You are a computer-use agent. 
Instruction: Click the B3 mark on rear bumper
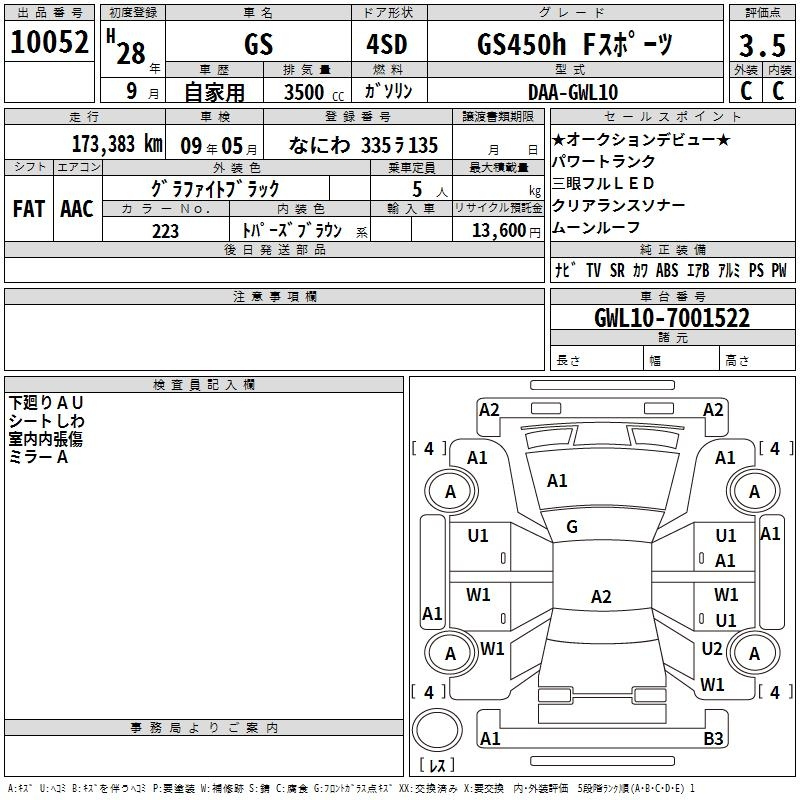(x=713, y=738)
